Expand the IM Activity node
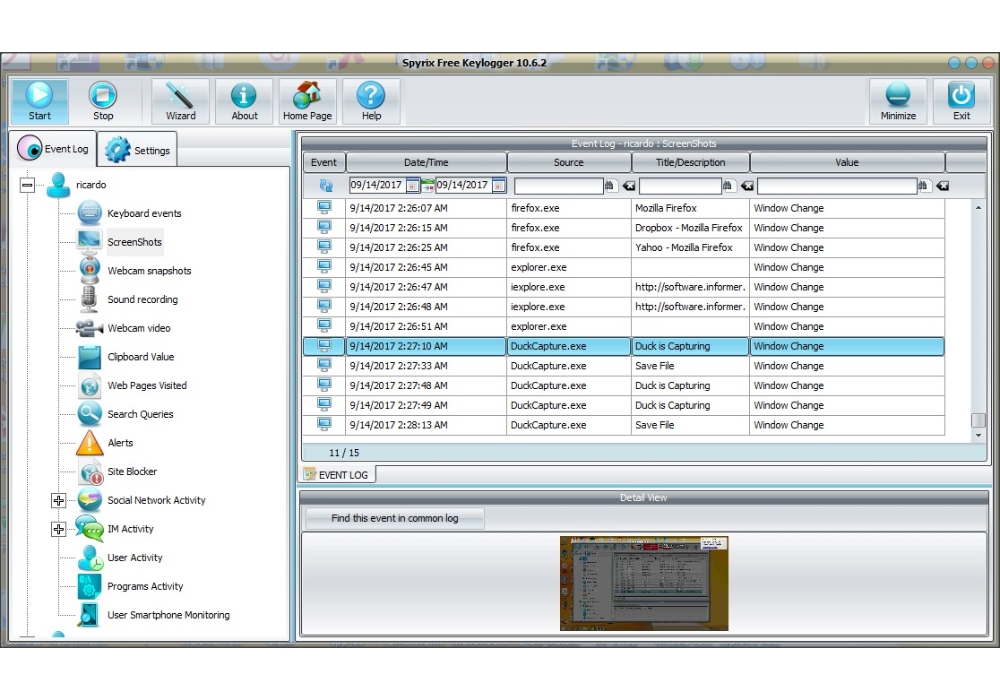Screen dimensions: 1000x700 tap(59, 529)
